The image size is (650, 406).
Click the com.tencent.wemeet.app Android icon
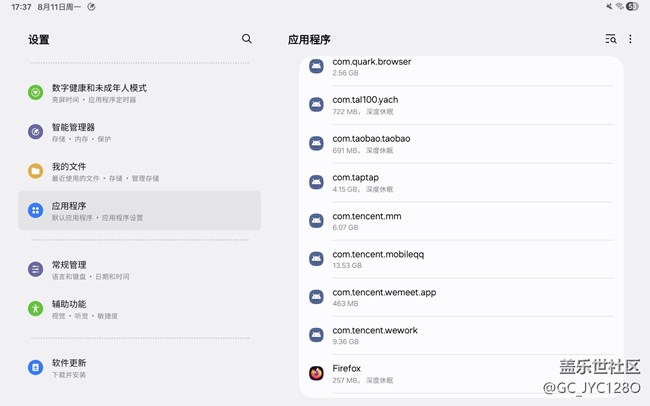[x=316, y=297]
